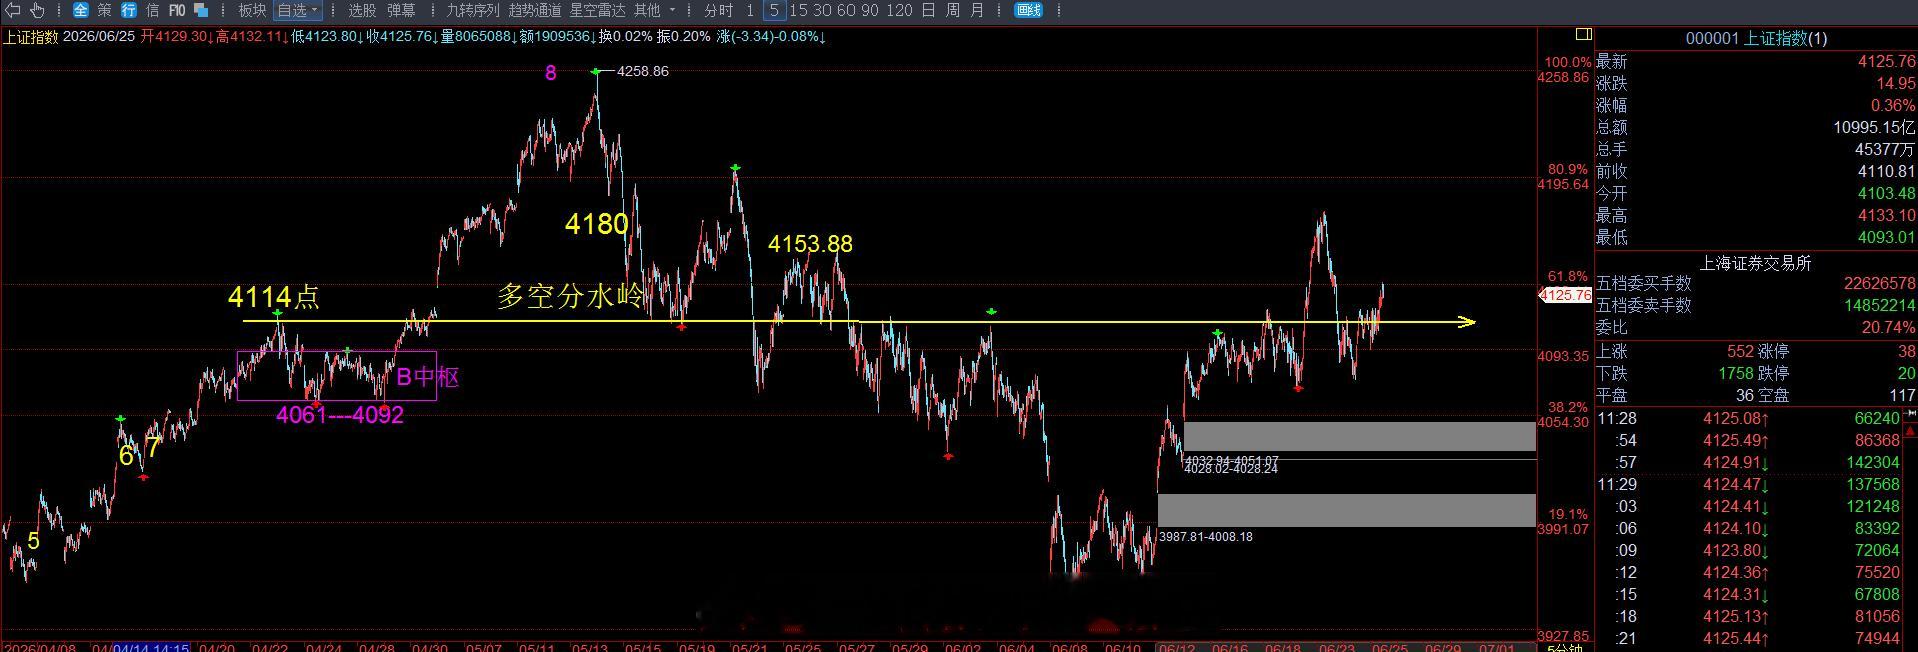
Task: Select the 30-minute period
Action: 822,10
